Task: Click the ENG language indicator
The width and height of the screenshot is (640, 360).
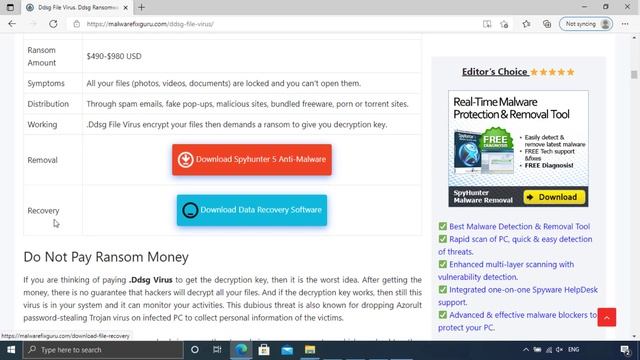Action: point(573,350)
